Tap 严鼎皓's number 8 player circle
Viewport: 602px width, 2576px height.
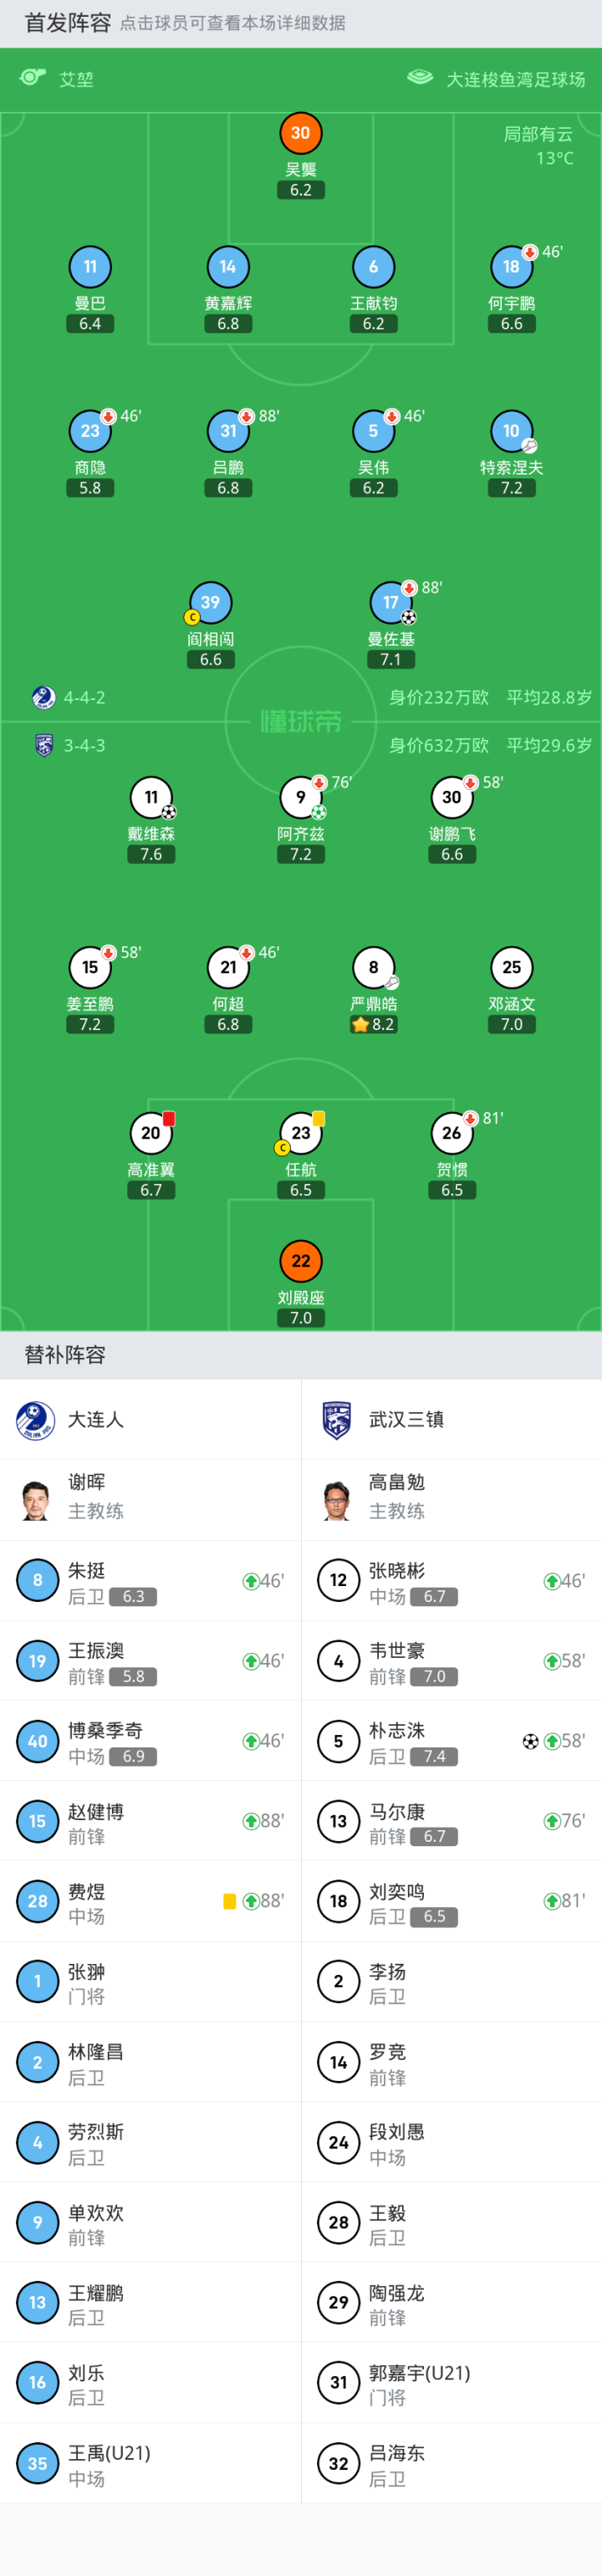373,967
